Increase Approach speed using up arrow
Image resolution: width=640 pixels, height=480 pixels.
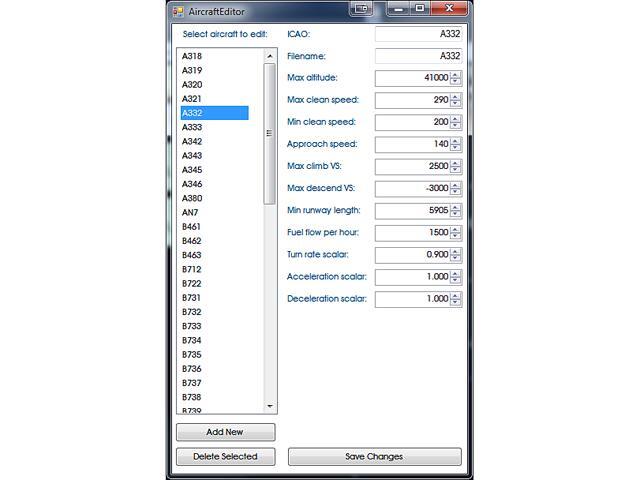456,140
